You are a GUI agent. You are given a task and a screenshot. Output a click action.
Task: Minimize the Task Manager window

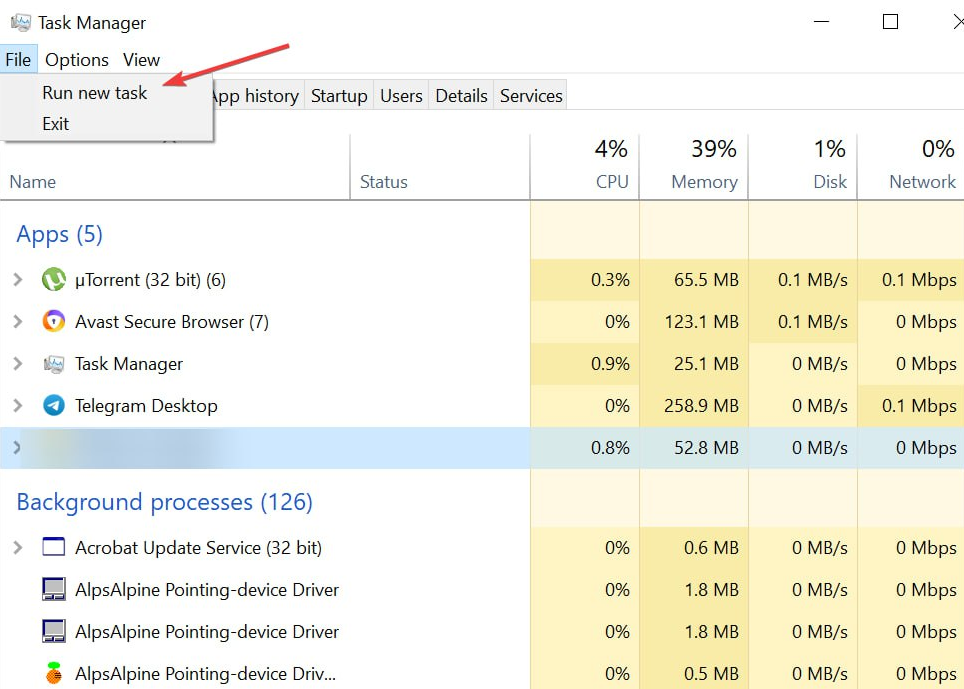click(821, 22)
